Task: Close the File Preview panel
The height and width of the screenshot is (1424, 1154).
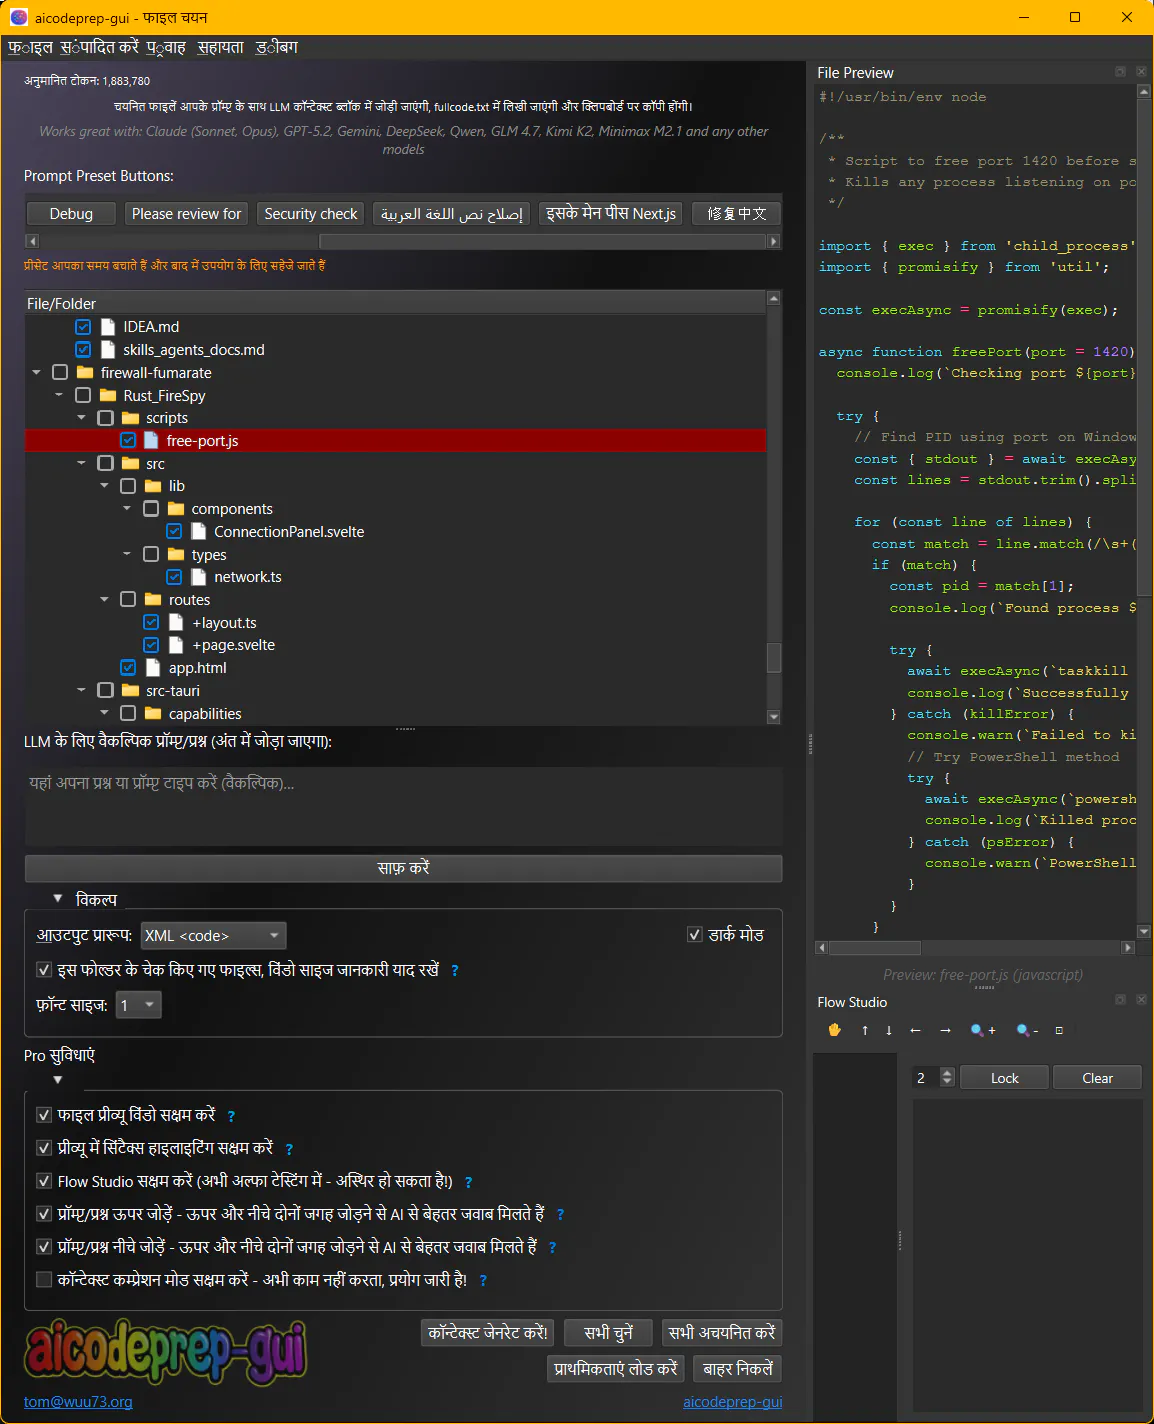Action: pos(1141,72)
